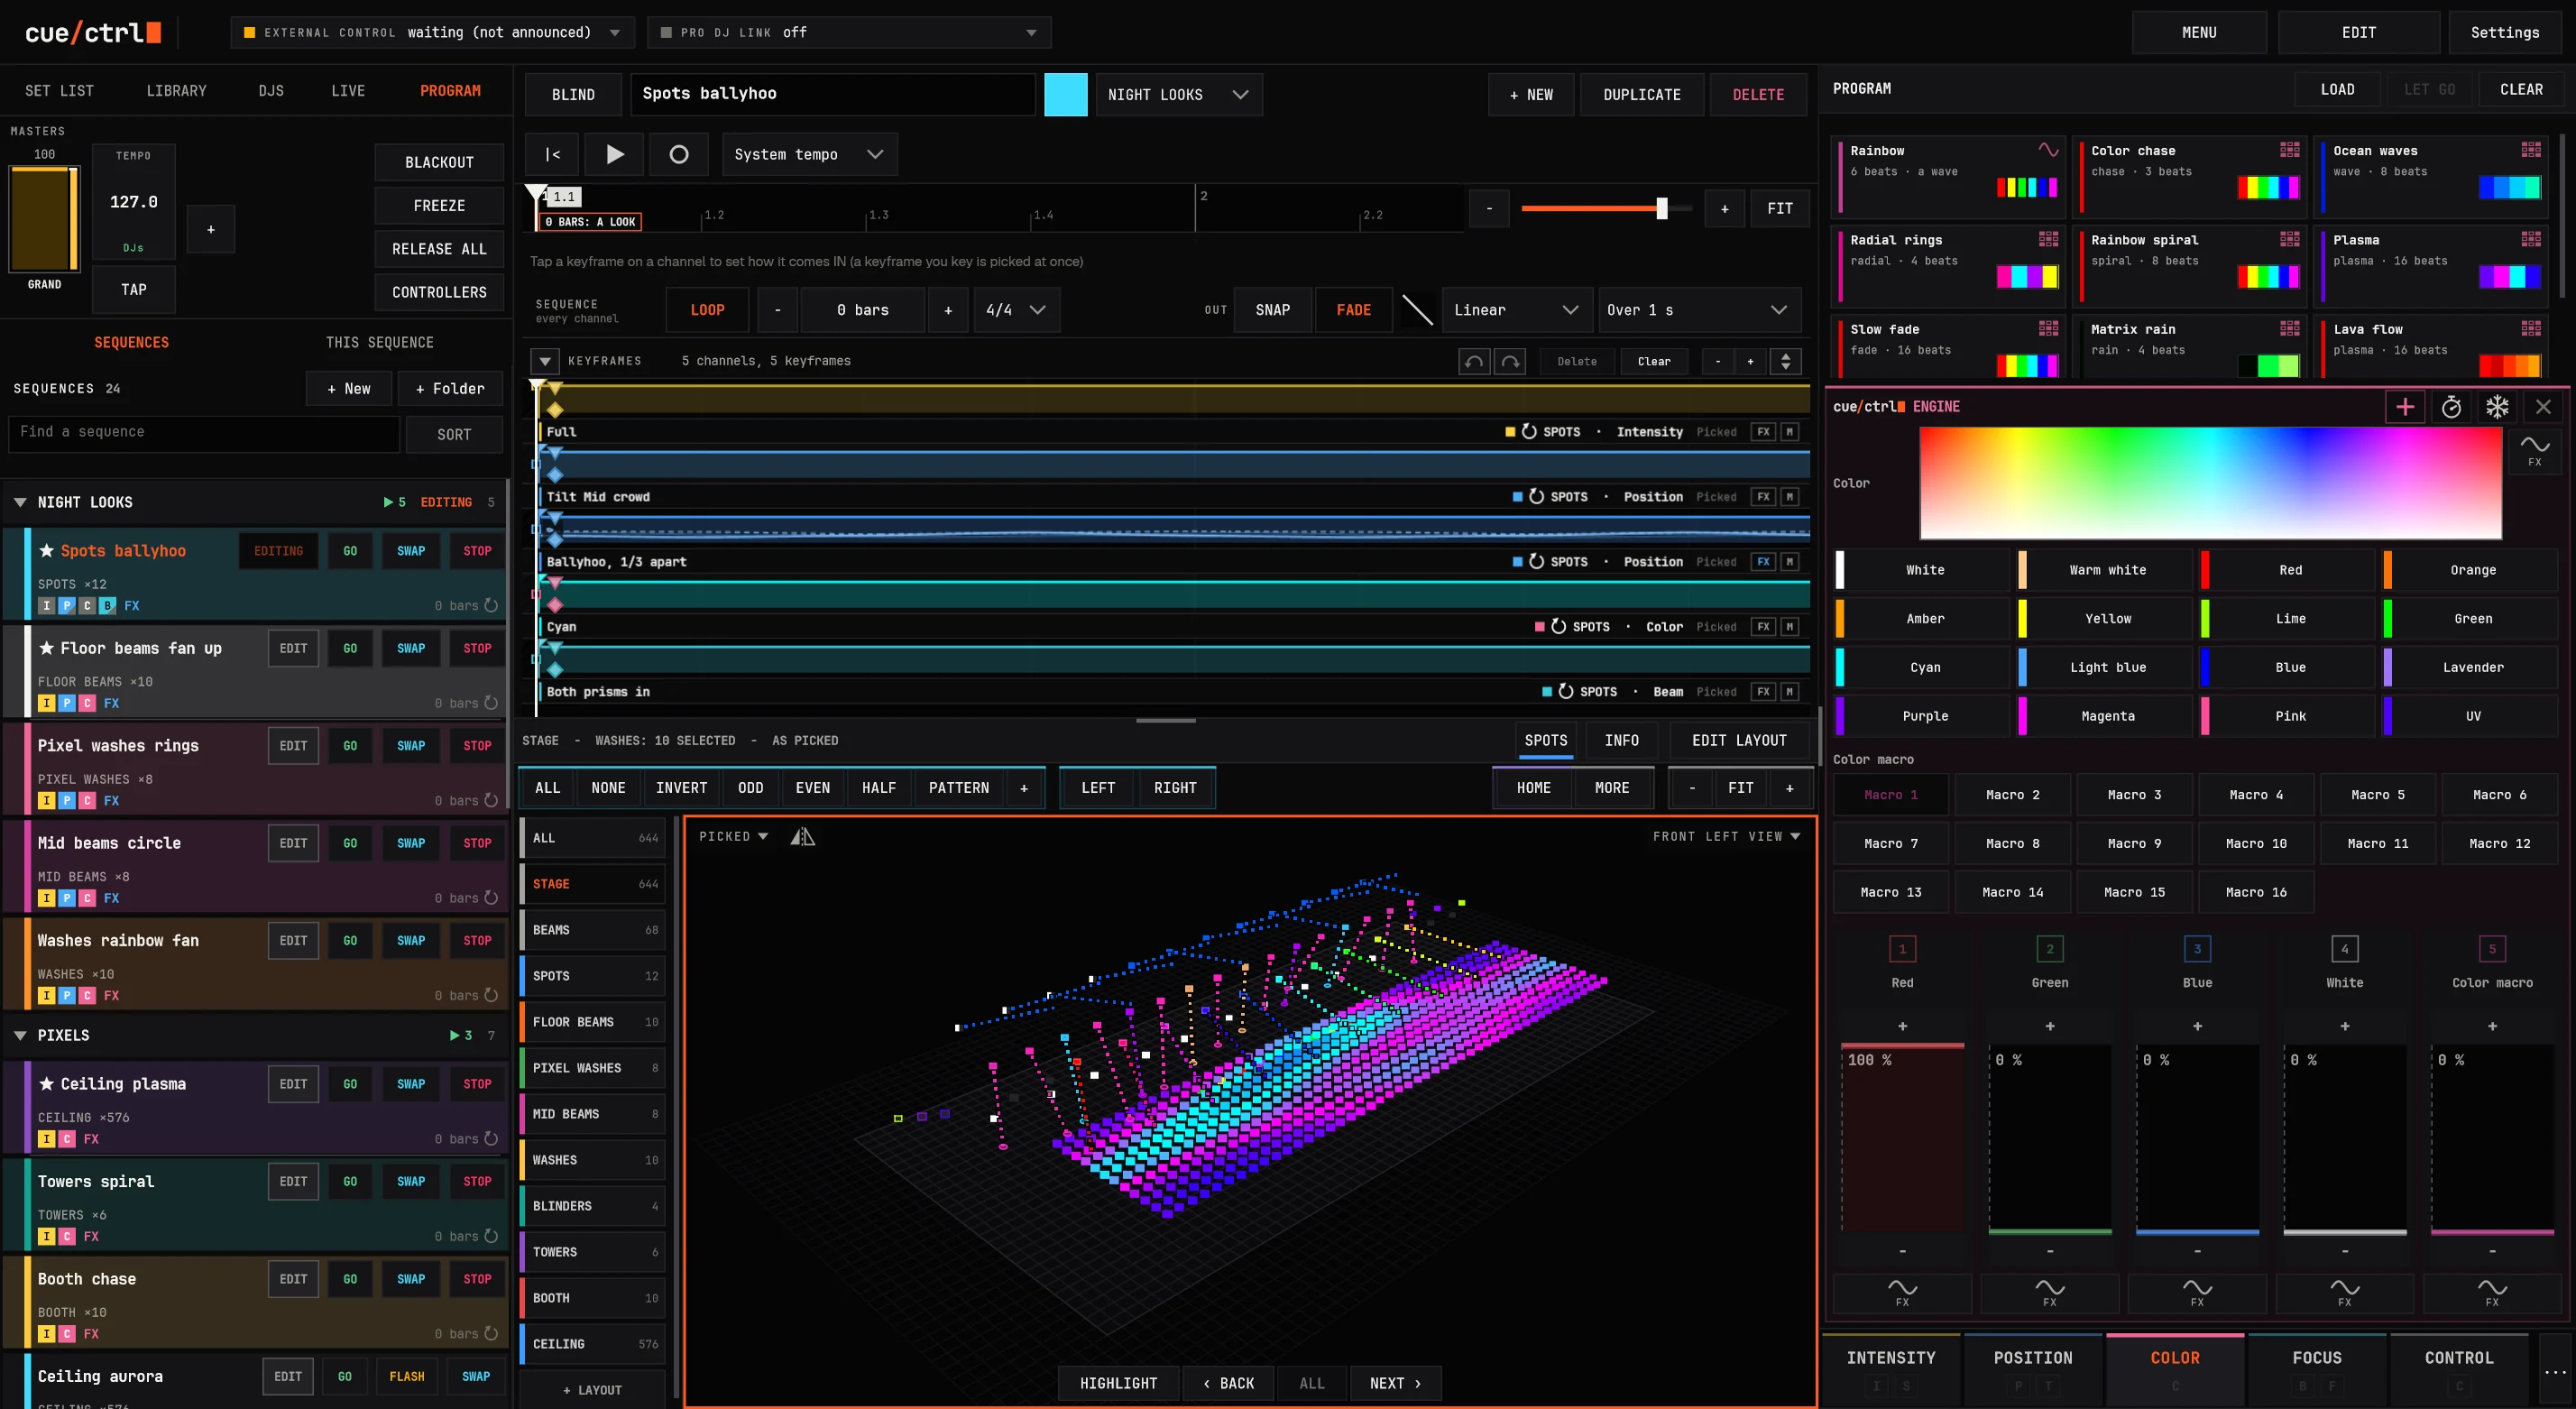Toggle BLACKOUT master
2576x1409 pixels.
439,162
